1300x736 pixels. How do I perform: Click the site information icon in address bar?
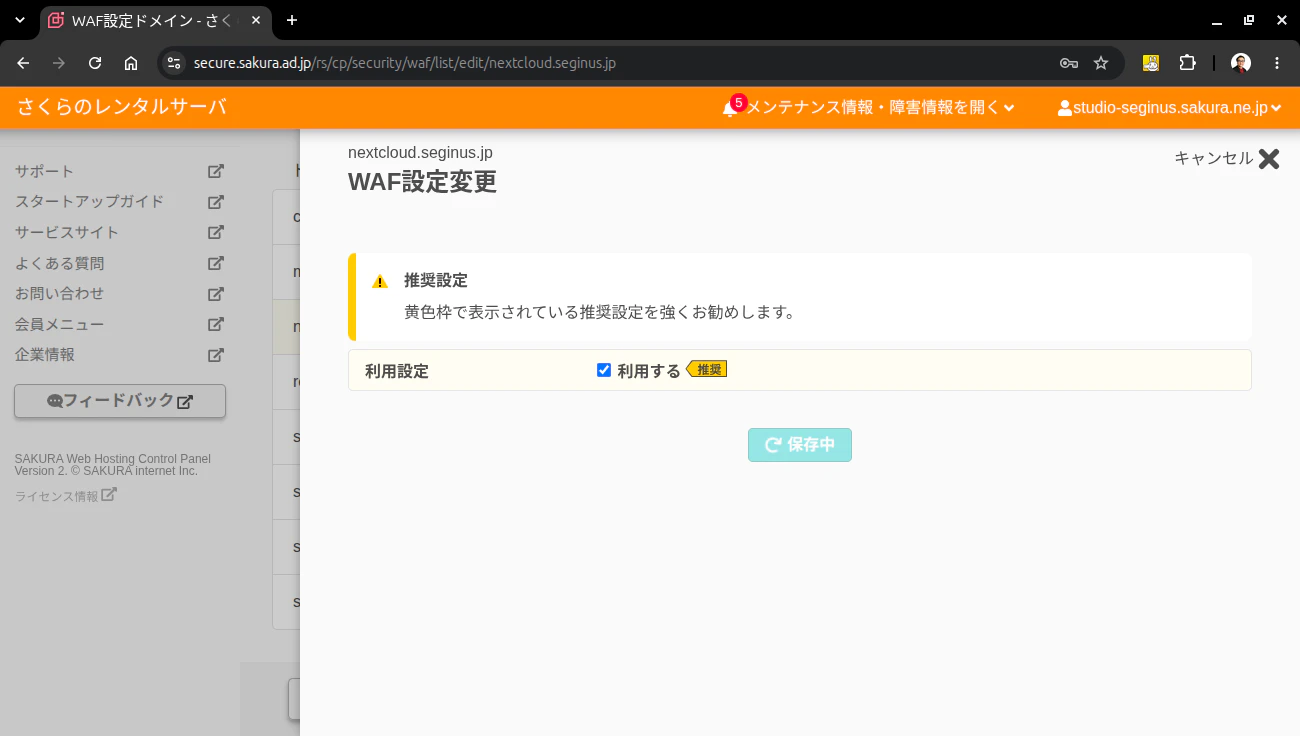174,63
